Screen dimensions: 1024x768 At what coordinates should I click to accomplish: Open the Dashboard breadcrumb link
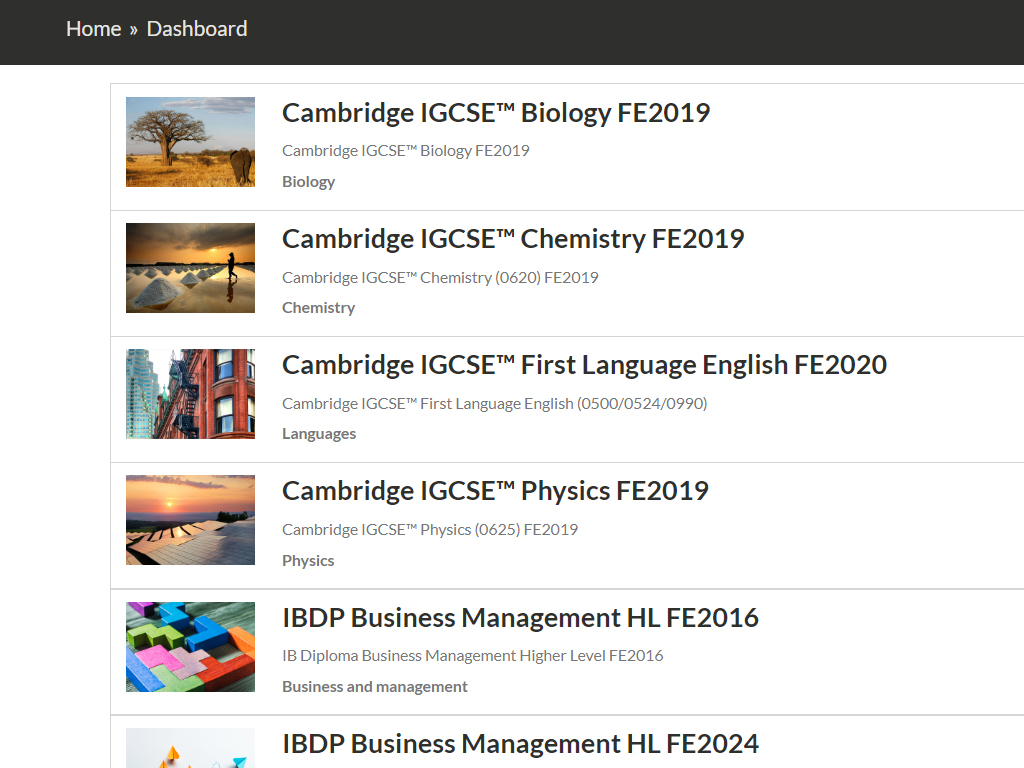coord(197,29)
